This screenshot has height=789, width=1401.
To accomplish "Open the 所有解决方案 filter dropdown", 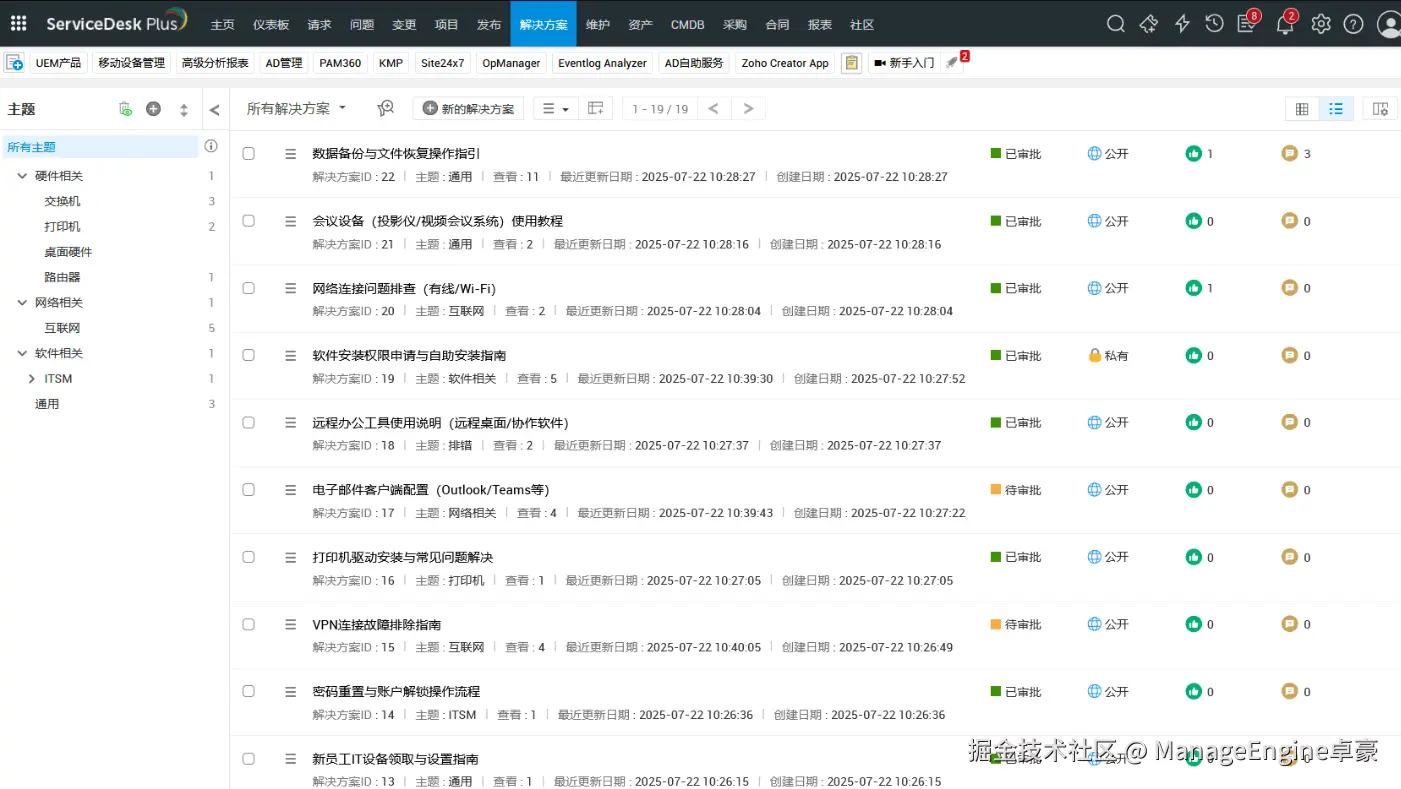I will (296, 108).
